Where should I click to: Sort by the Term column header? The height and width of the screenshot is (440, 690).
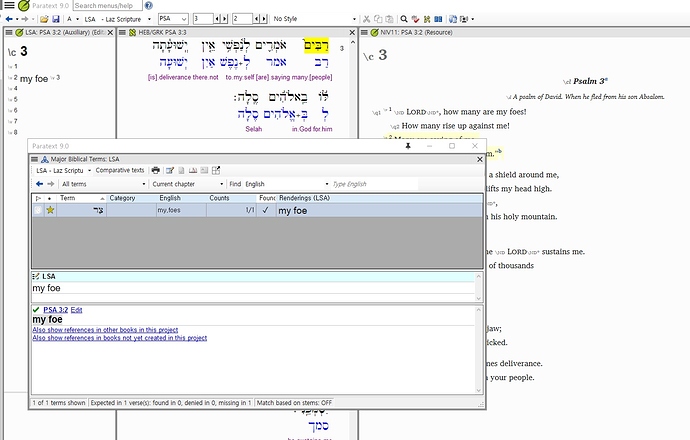[81, 198]
